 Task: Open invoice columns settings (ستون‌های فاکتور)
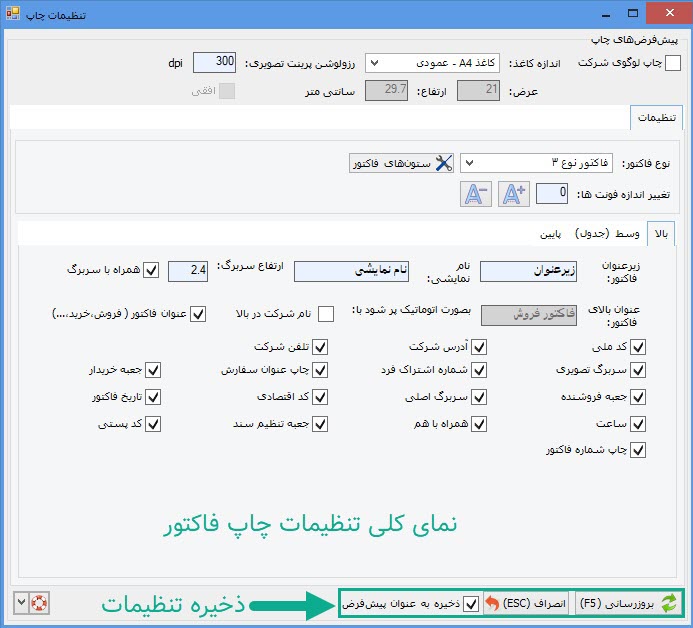pyautogui.click(x=400, y=162)
